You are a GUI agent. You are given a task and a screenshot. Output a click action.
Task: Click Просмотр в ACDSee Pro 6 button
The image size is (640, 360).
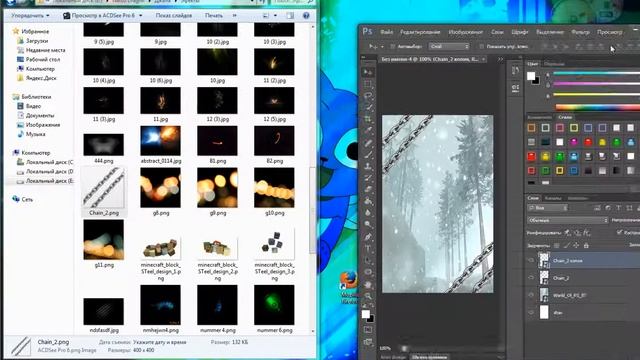pos(98,16)
